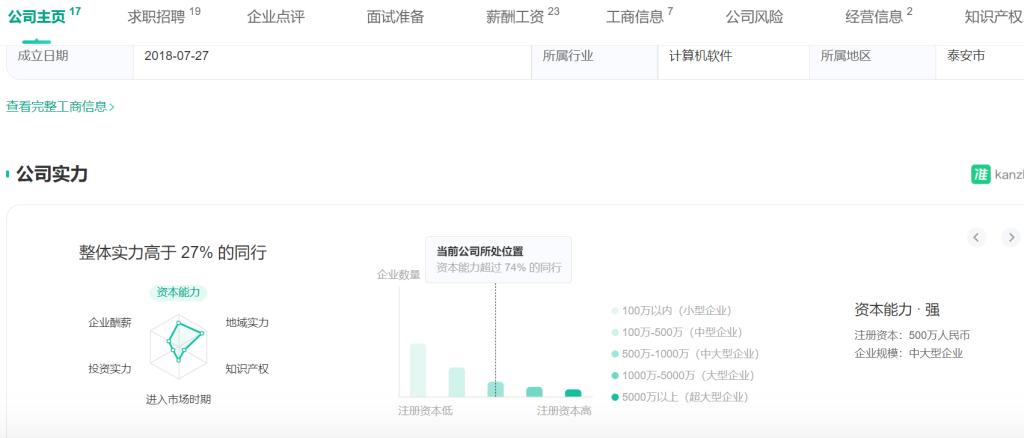
Task: Go to previous company strength slide
Action: click(x=977, y=237)
